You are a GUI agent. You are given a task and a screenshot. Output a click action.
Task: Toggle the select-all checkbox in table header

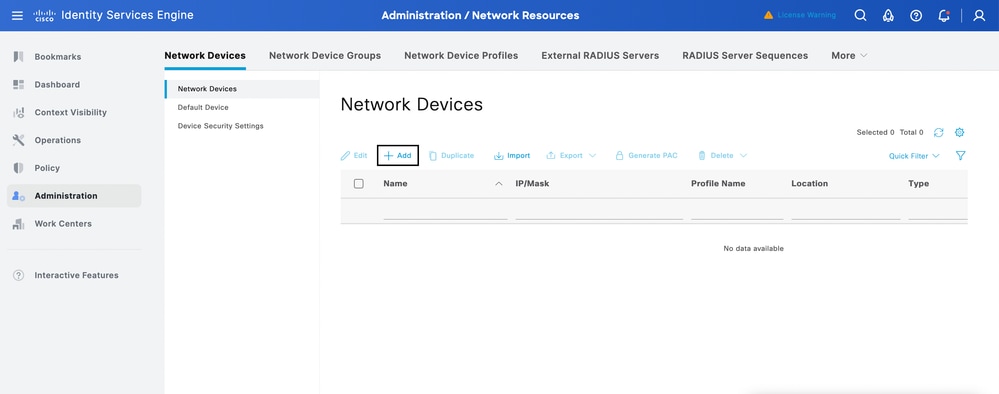click(359, 184)
